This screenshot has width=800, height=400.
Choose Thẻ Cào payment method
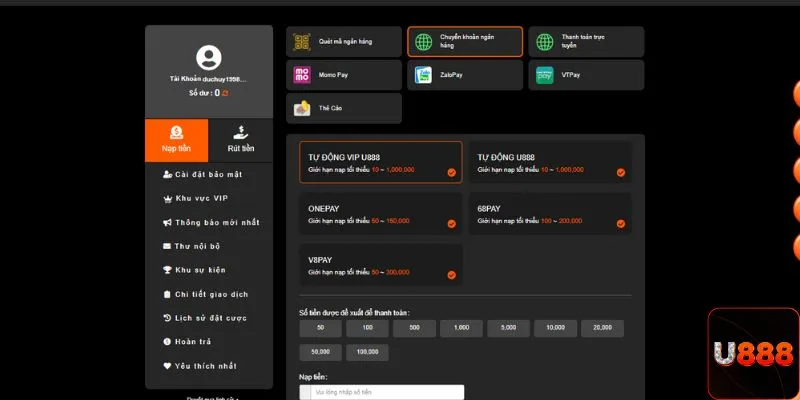(344, 108)
